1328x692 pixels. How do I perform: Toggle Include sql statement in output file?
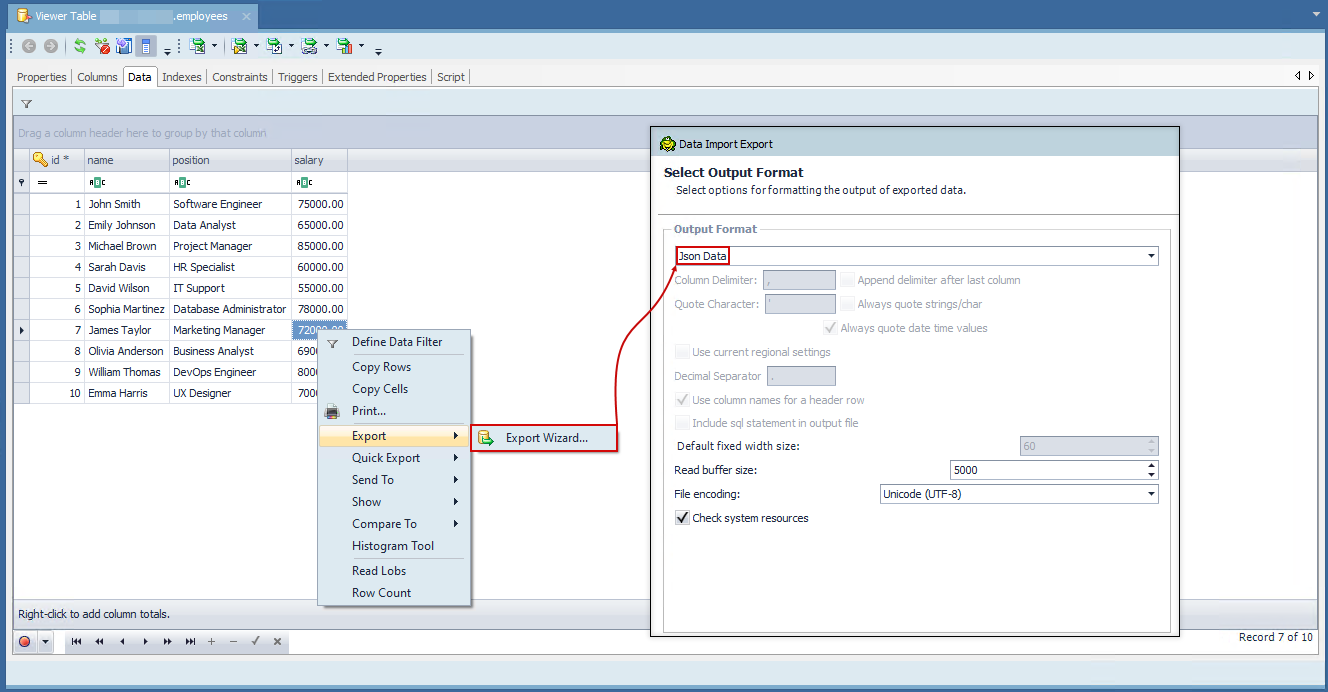pos(682,423)
